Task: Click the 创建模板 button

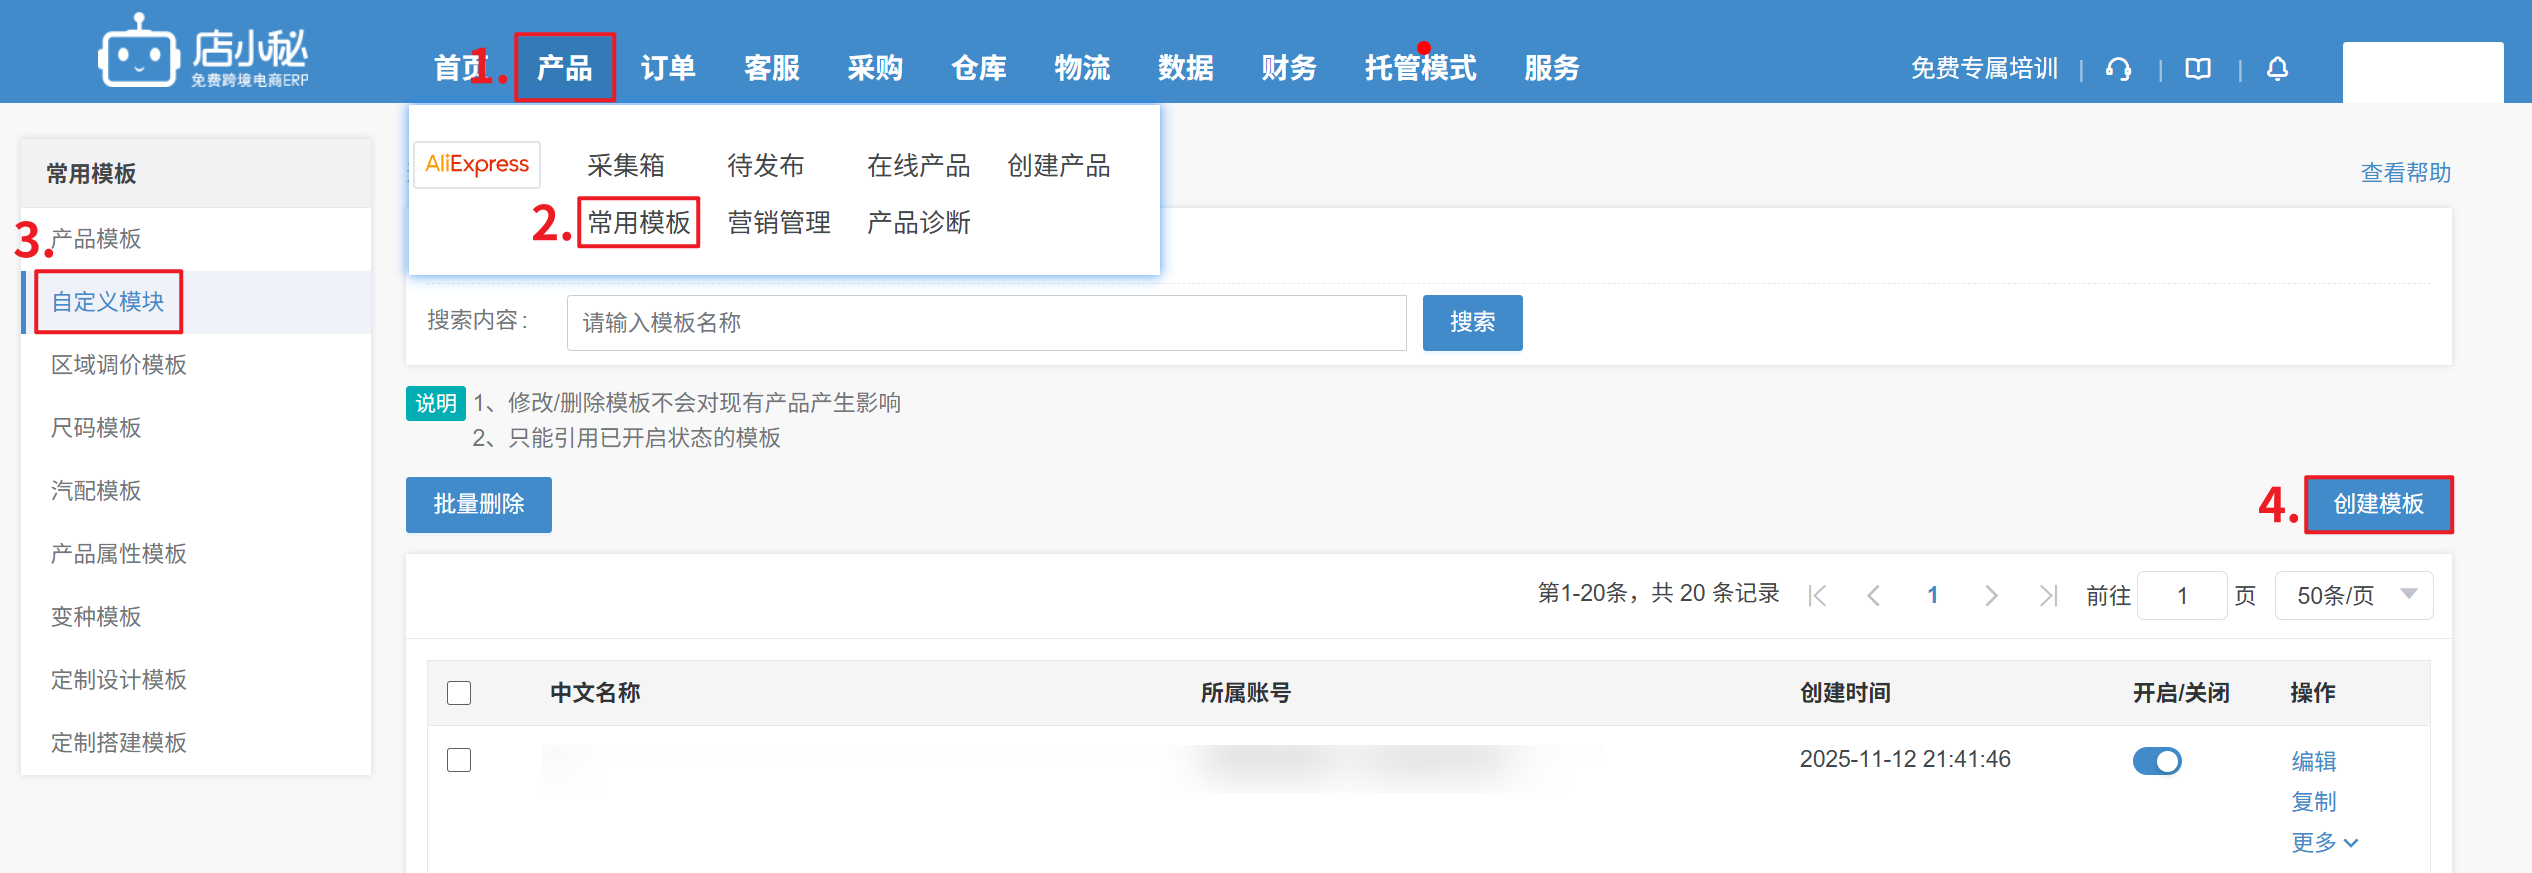Action: click(2378, 504)
